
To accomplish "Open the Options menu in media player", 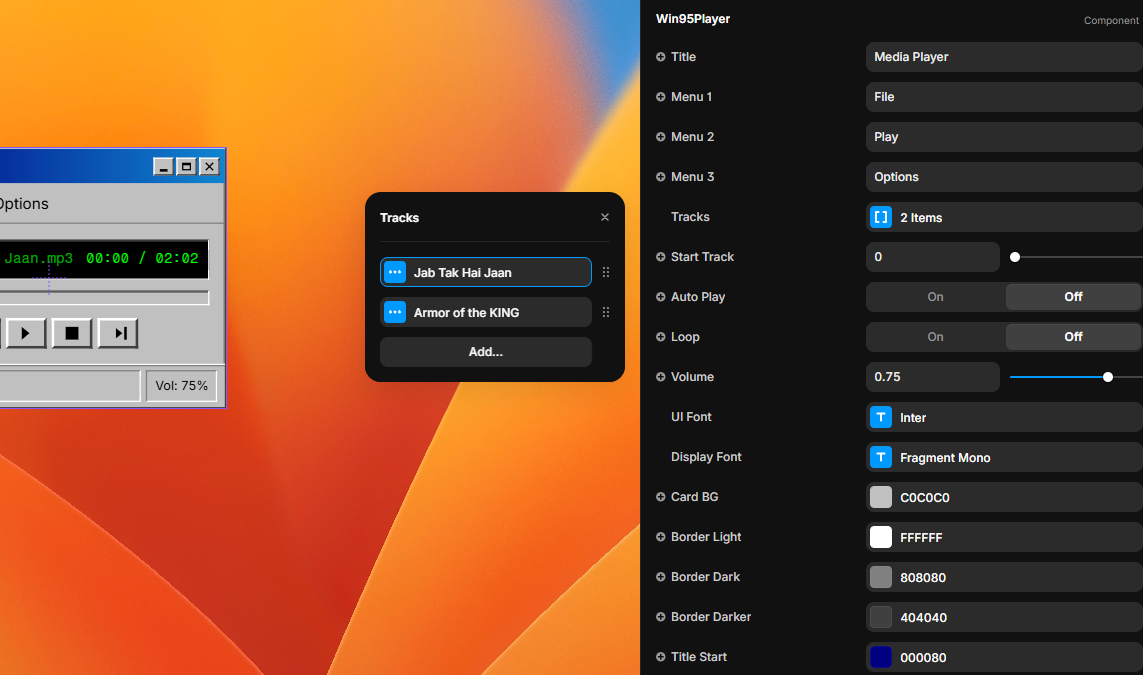I will pos(22,204).
